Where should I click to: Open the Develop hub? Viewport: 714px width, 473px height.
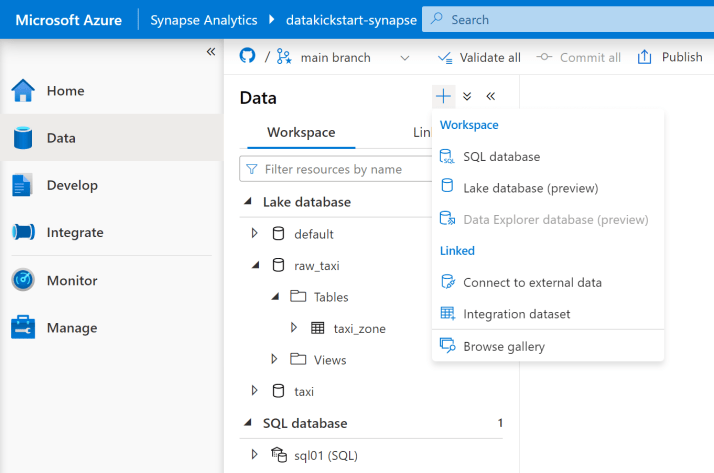pos(72,185)
